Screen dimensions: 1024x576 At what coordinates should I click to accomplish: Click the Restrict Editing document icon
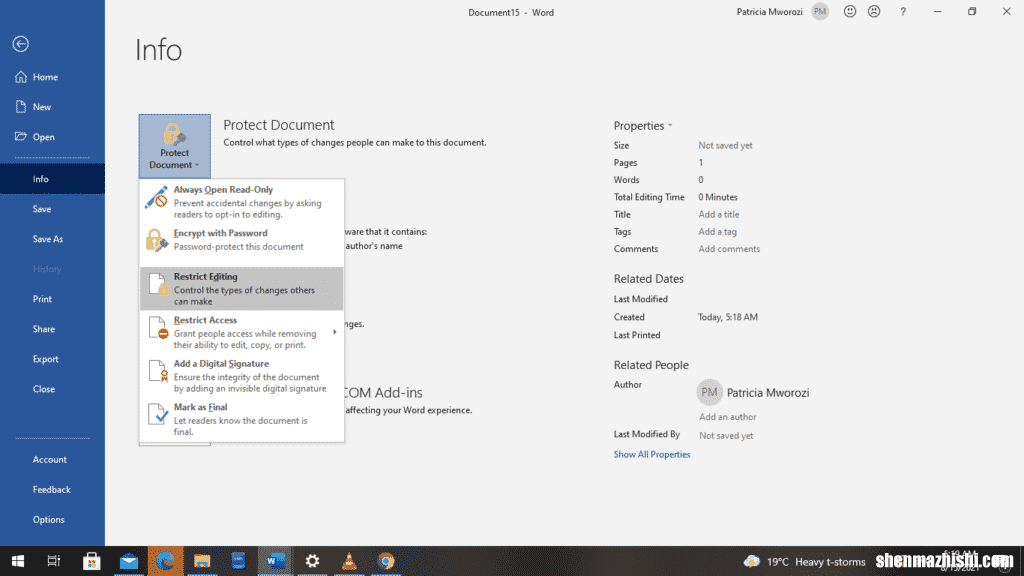(158, 284)
